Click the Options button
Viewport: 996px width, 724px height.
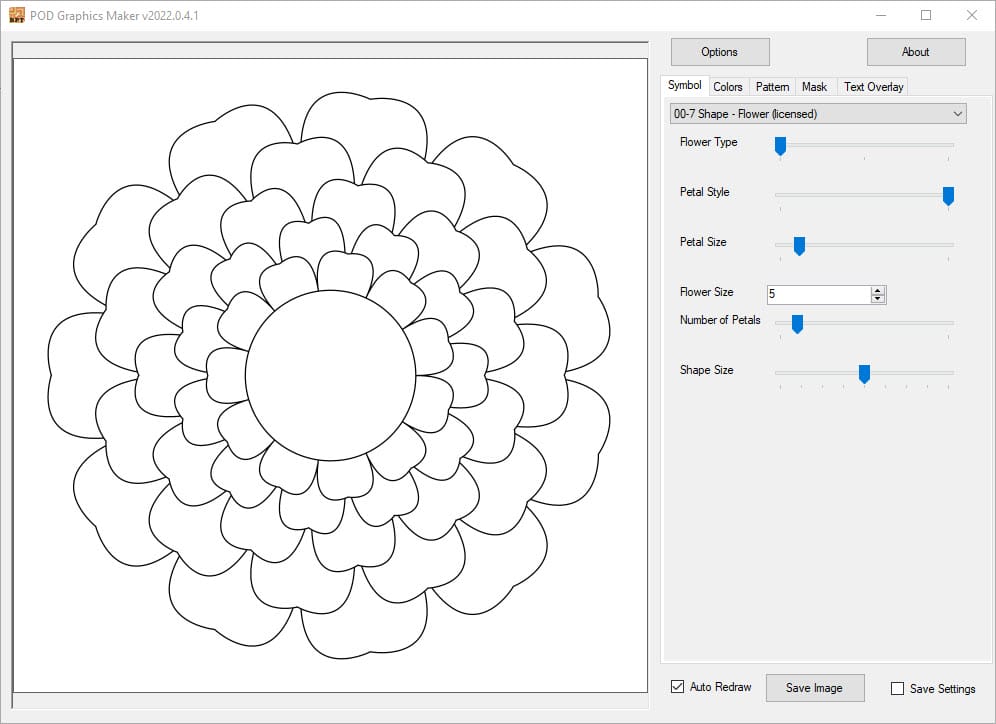719,52
